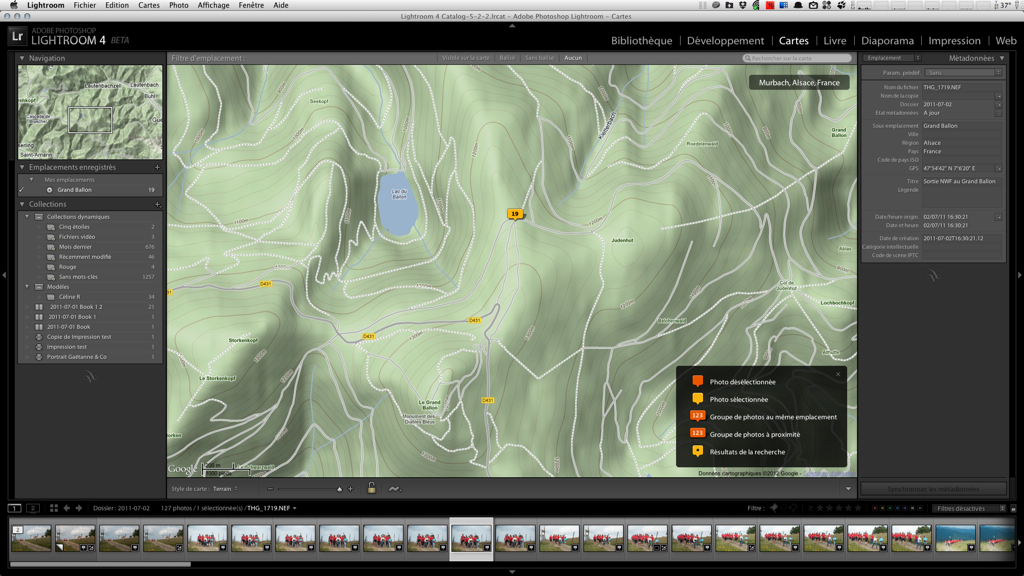Click the search magnifier icon in map search

point(747,58)
